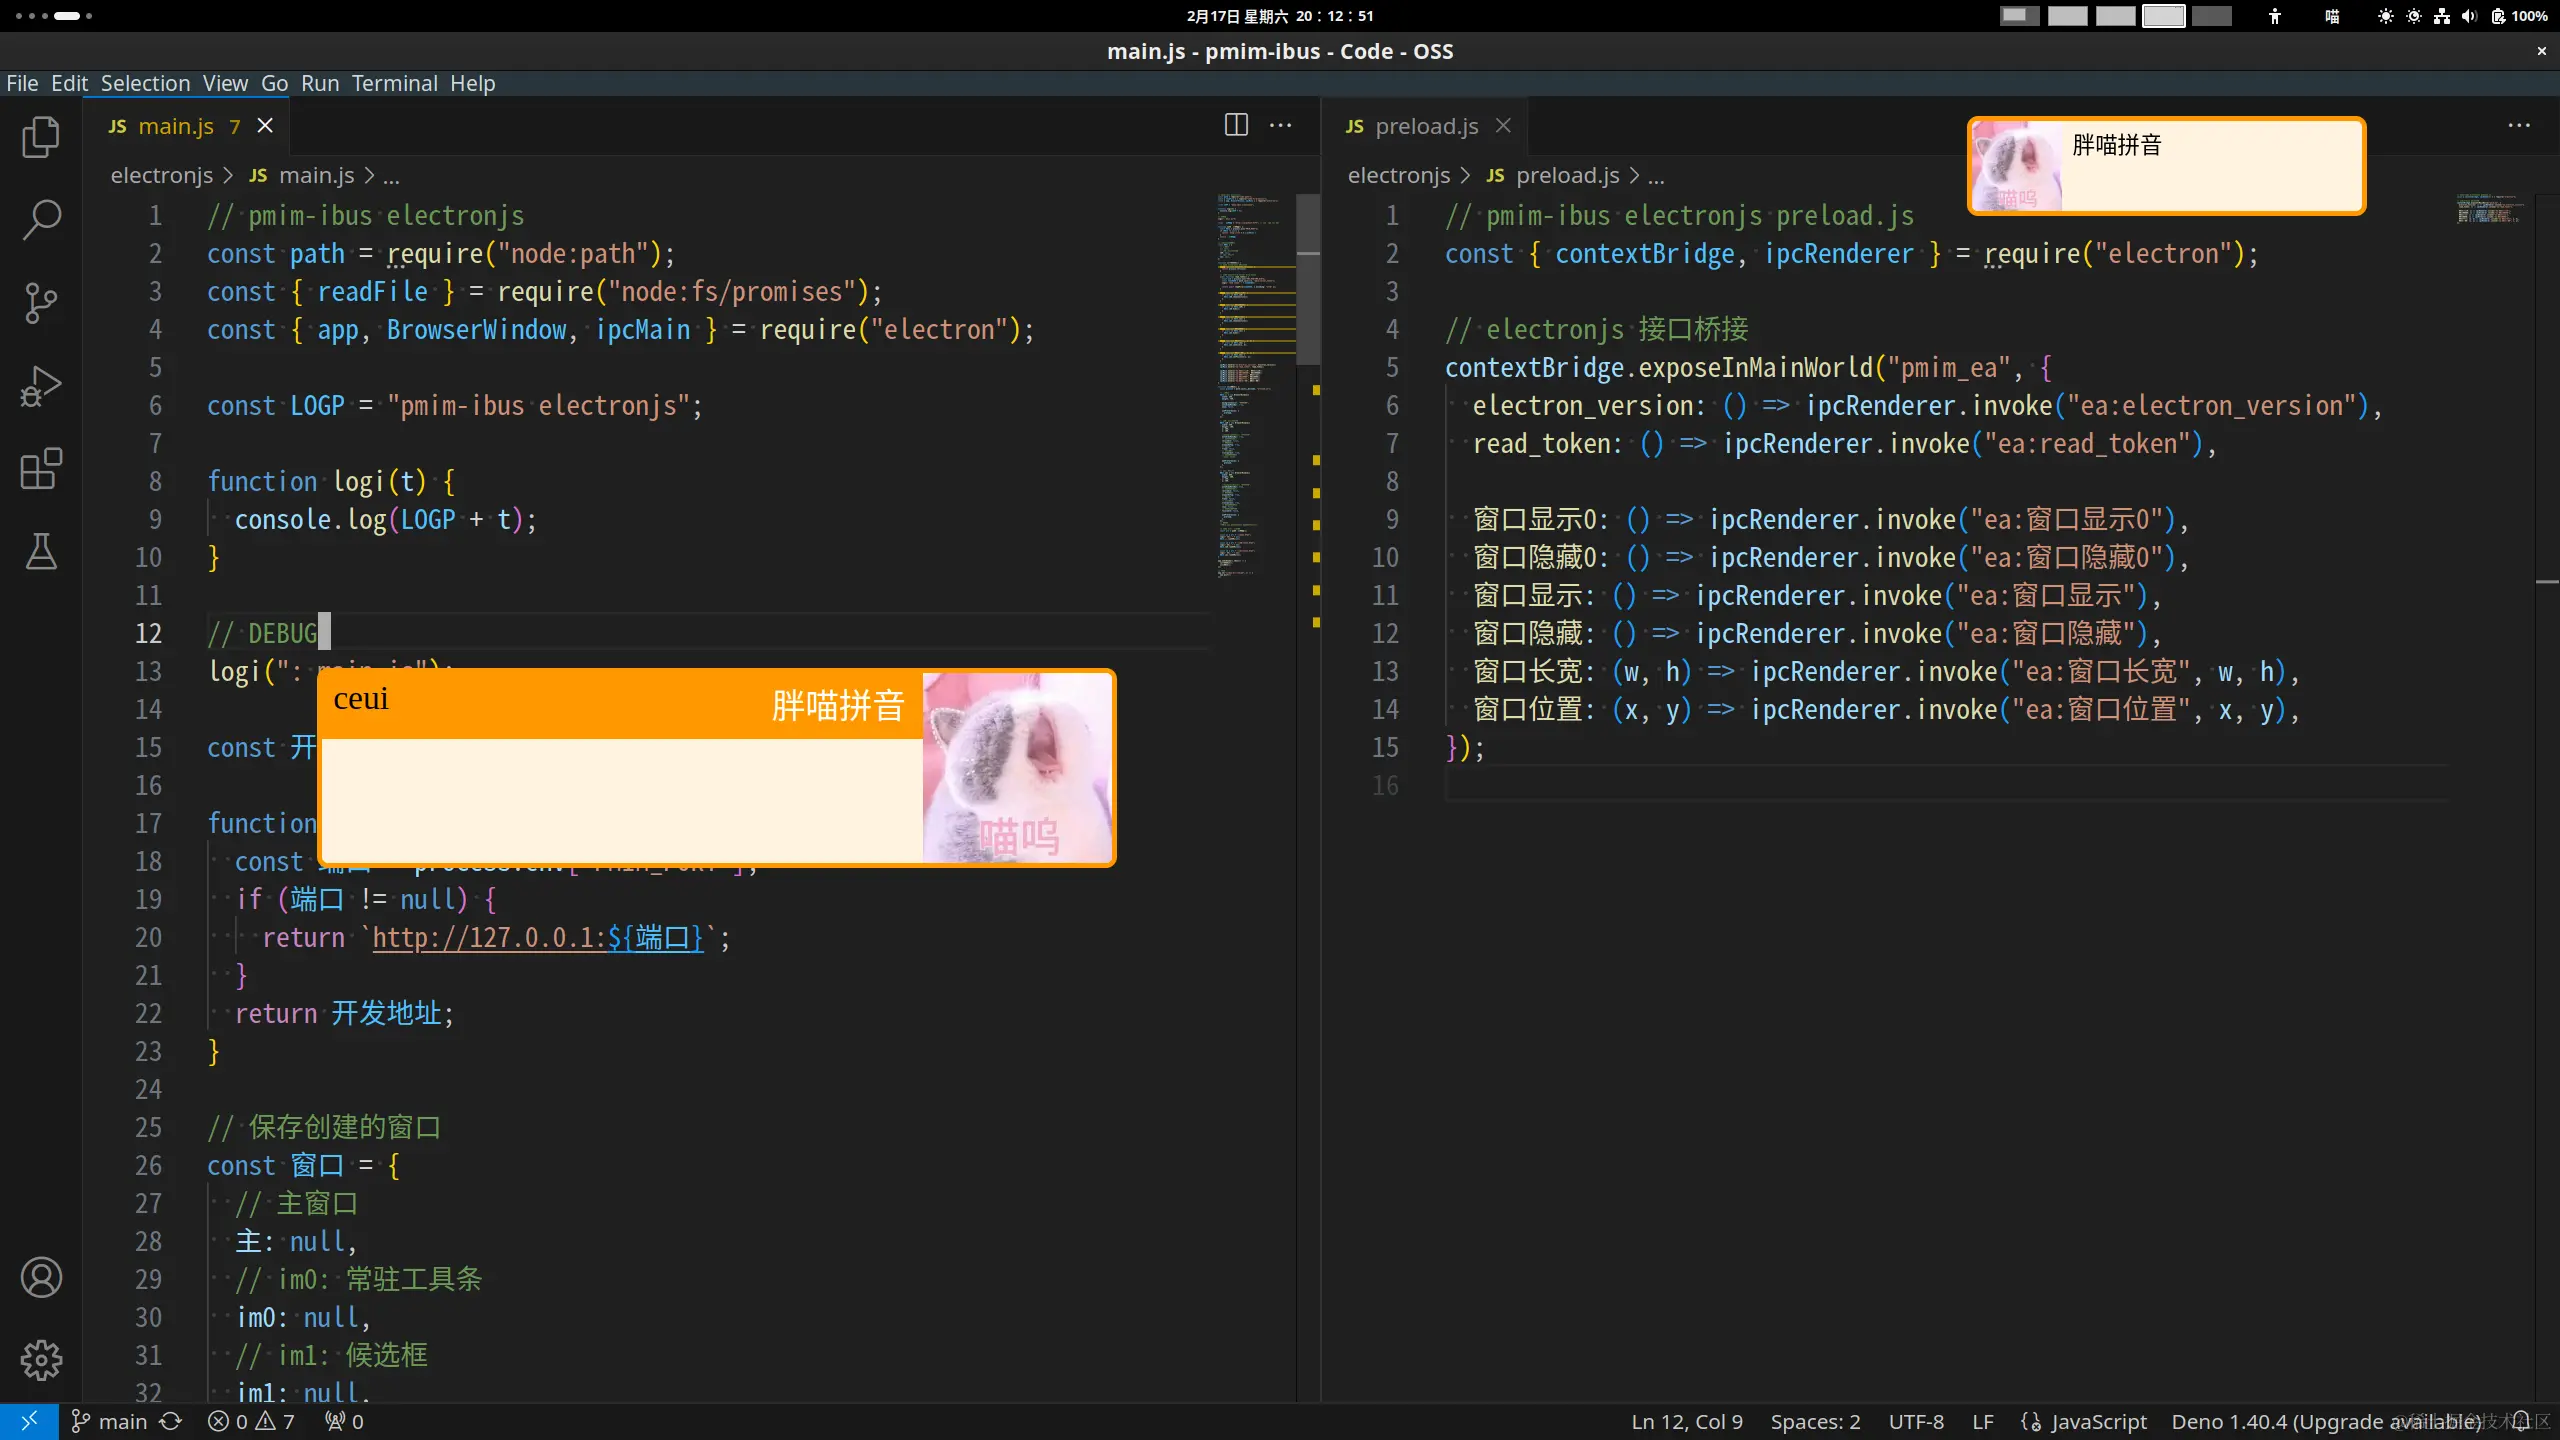Open the Explorer view in activity bar
This screenshot has height=1440, width=2560.
(x=41, y=137)
